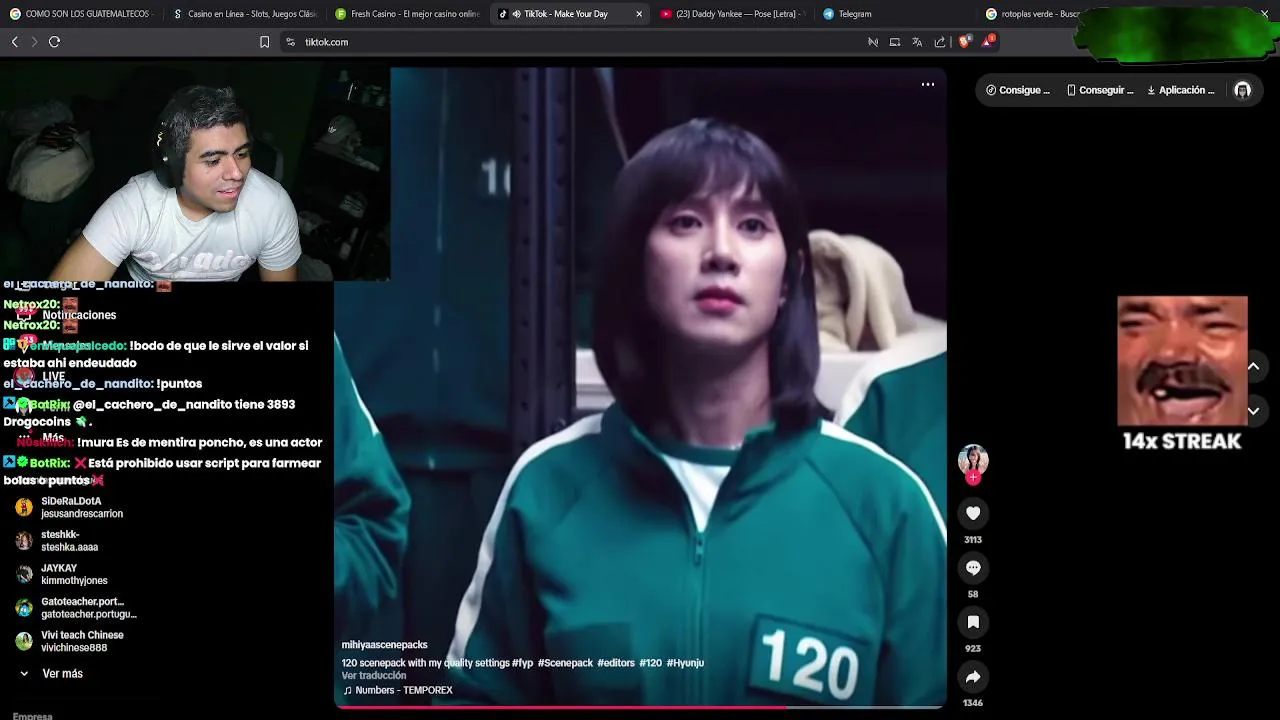Open the video three-dot options menu
Screen dimensions: 1280x720
(928, 85)
